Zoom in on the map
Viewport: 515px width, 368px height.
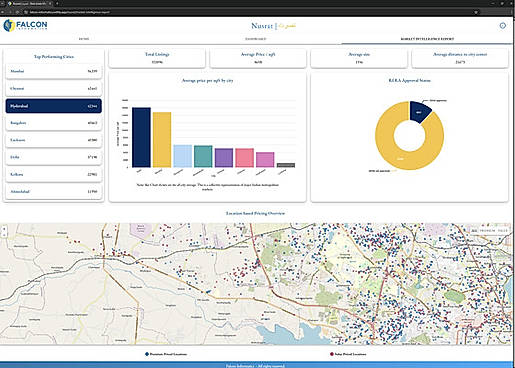pos(4,229)
